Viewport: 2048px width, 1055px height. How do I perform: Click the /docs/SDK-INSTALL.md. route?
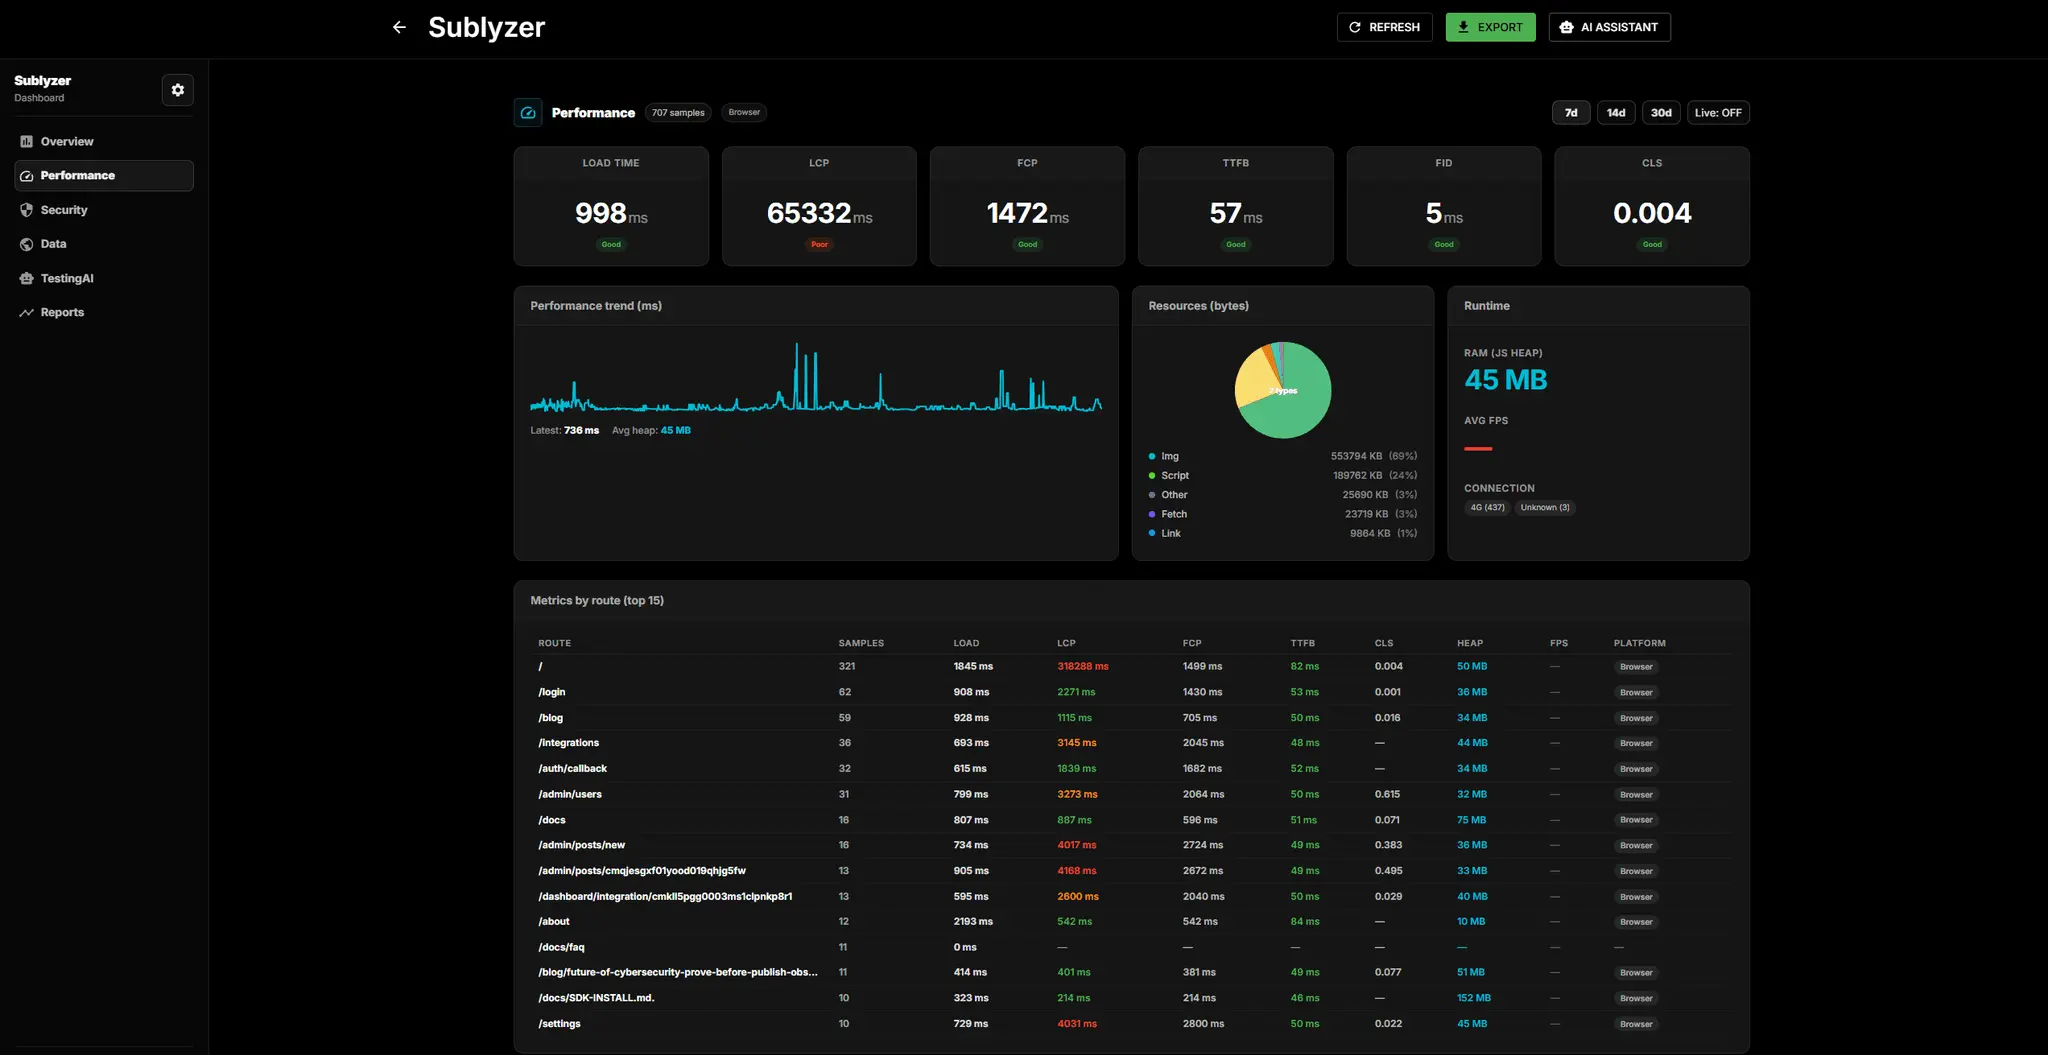[x=596, y=998]
